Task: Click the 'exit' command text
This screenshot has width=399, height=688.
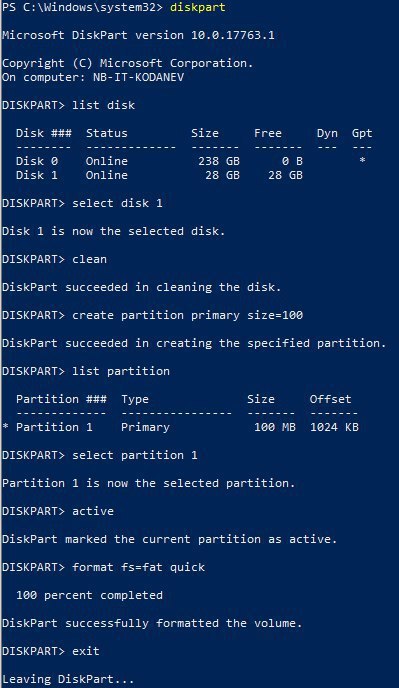Action: (86, 651)
